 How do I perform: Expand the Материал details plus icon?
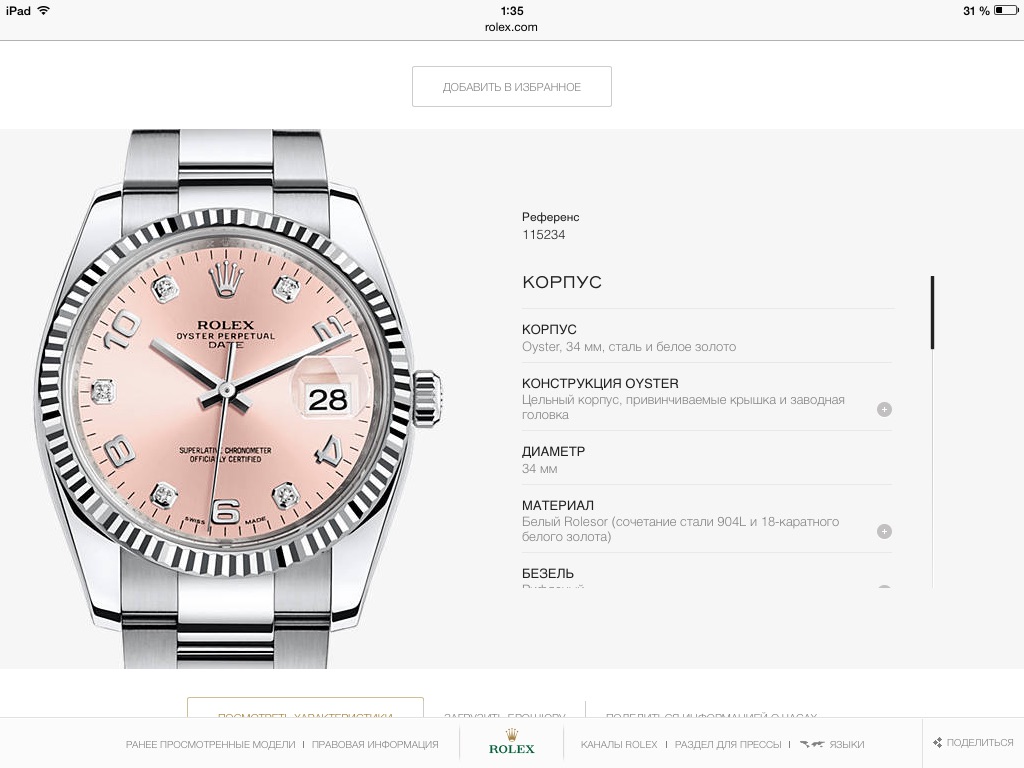click(x=884, y=531)
